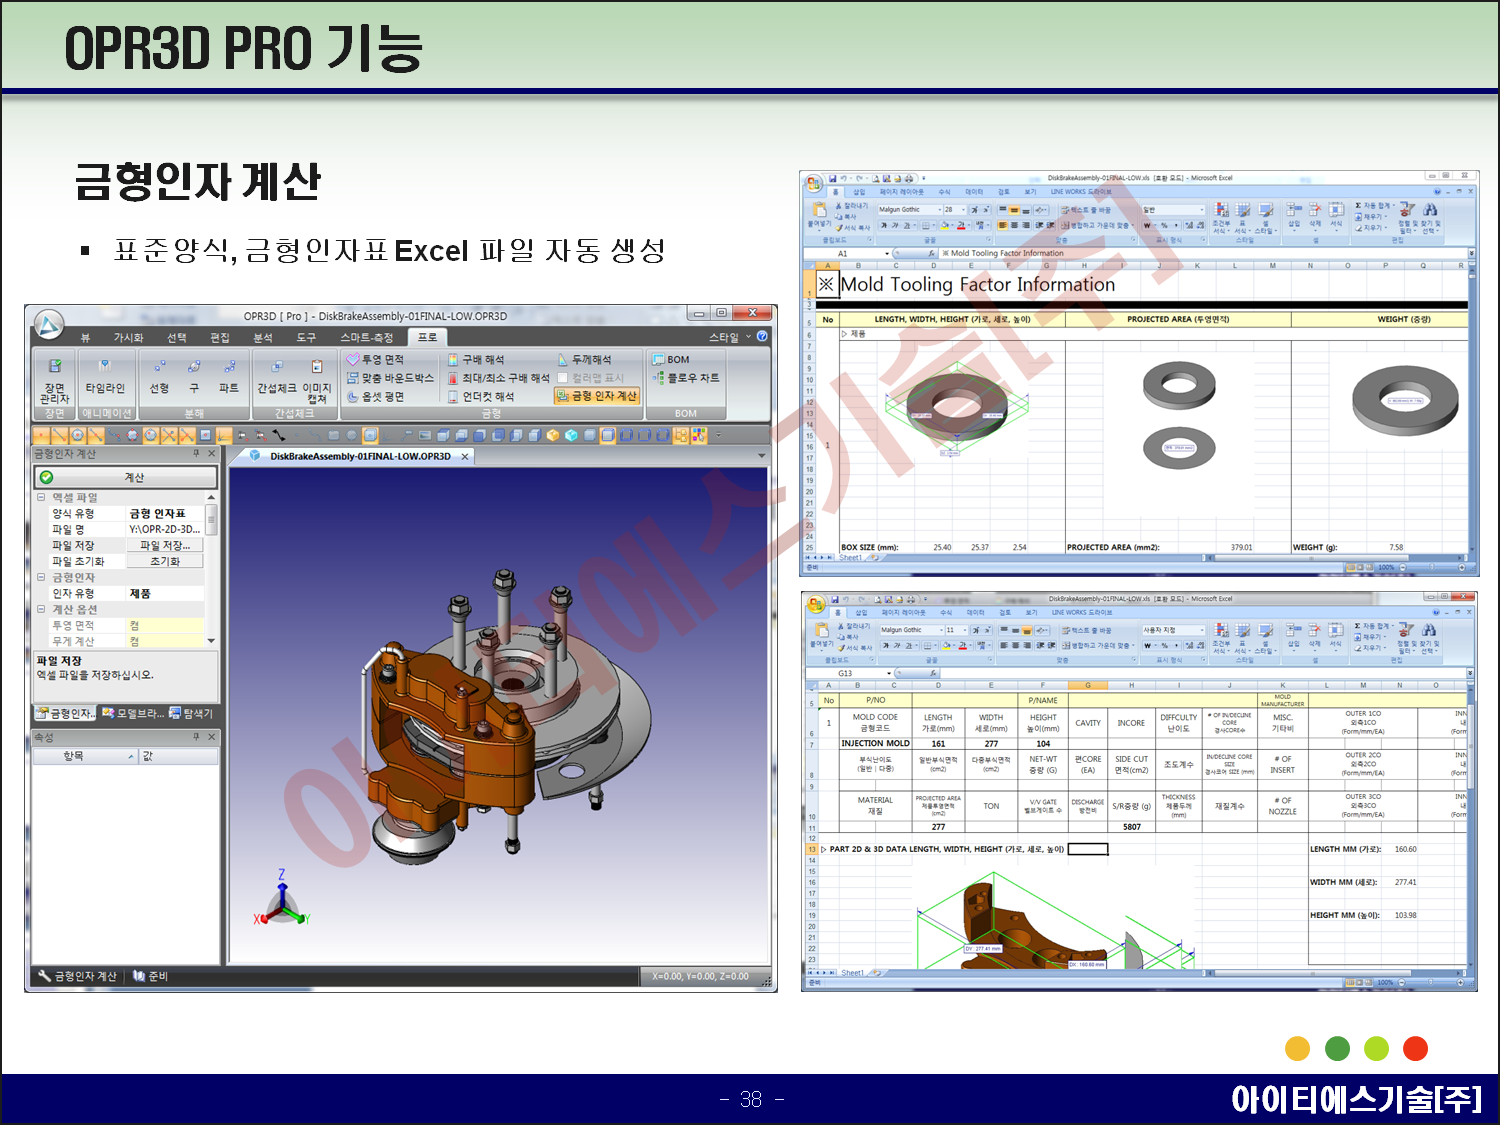Collapse the 엑셀 파일 property group
The height and width of the screenshot is (1125, 1500).
[42, 497]
